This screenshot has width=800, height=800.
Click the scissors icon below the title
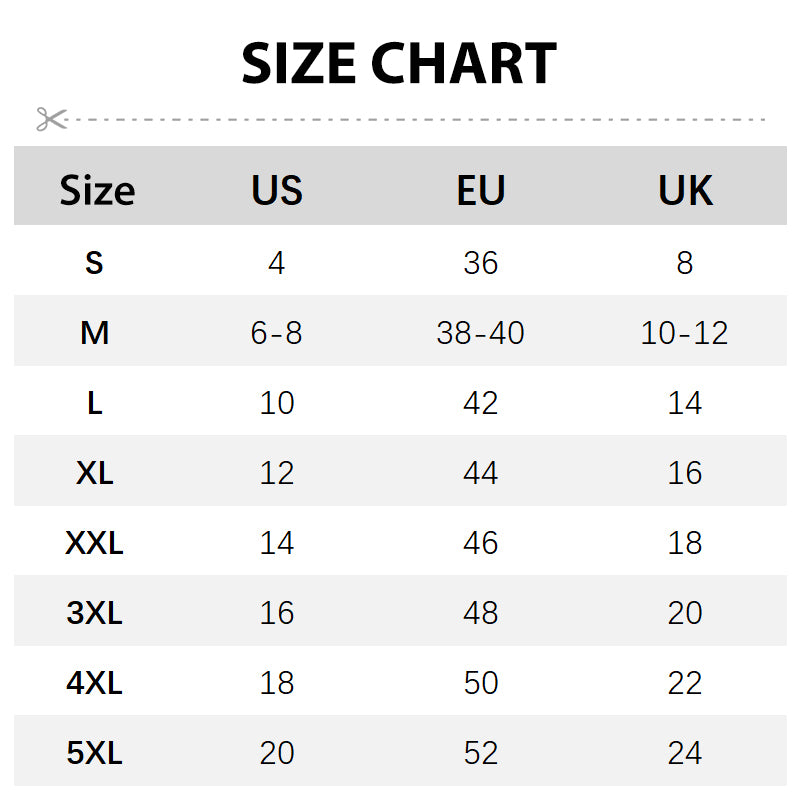click(x=51, y=119)
